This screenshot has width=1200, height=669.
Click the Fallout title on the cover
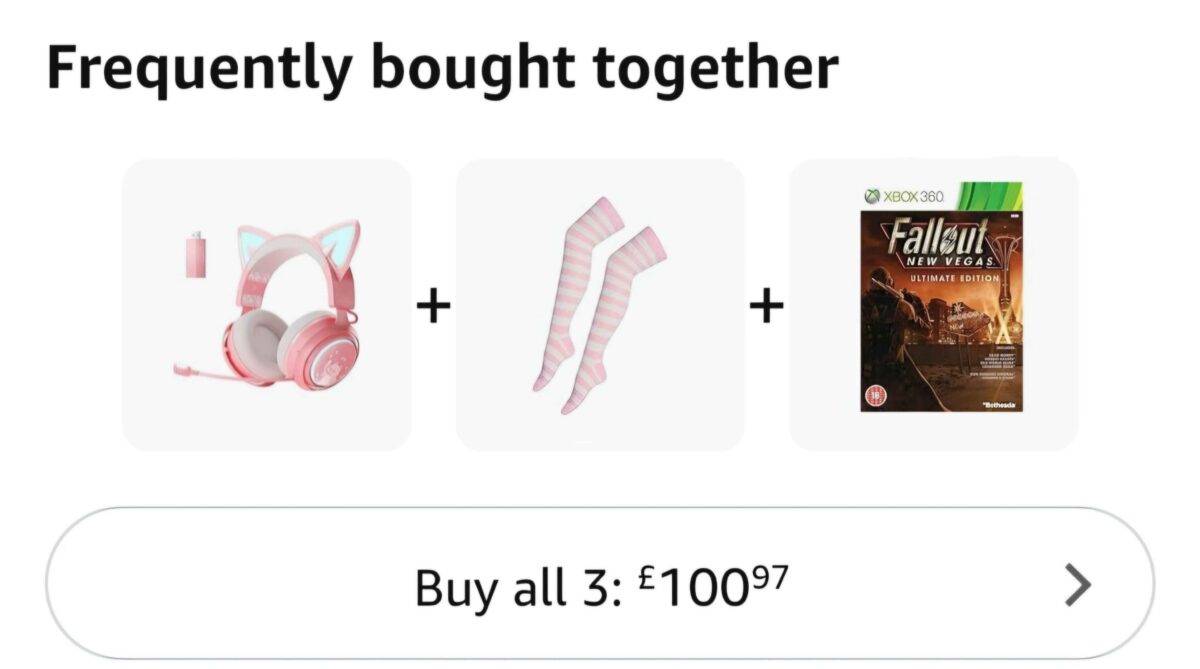coord(937,236)
